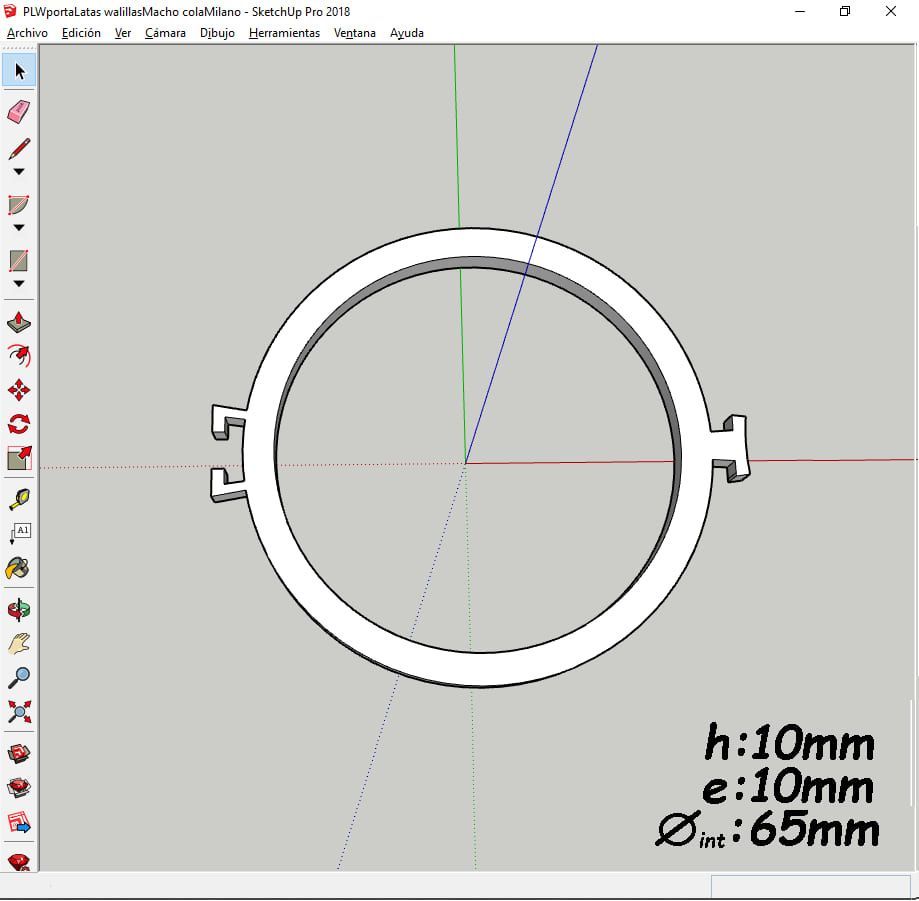Activate the Push/Pull tool
919x901 pixels.
(x=19, y=323)
